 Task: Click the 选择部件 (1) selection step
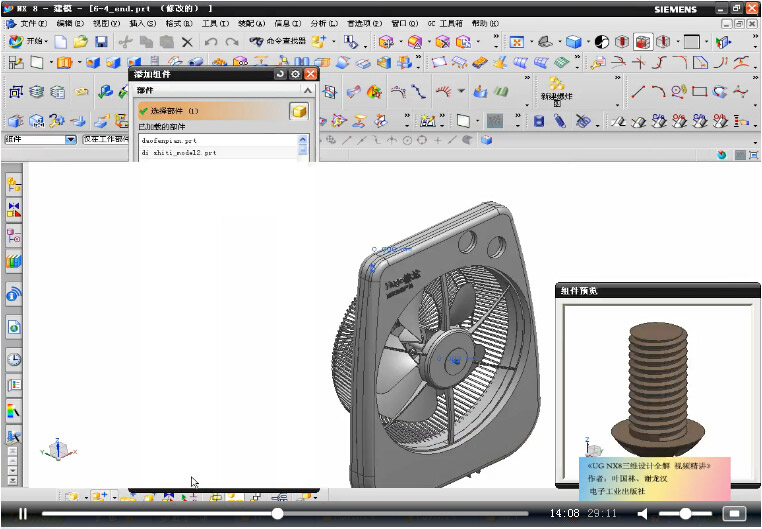tap(213, 111)
